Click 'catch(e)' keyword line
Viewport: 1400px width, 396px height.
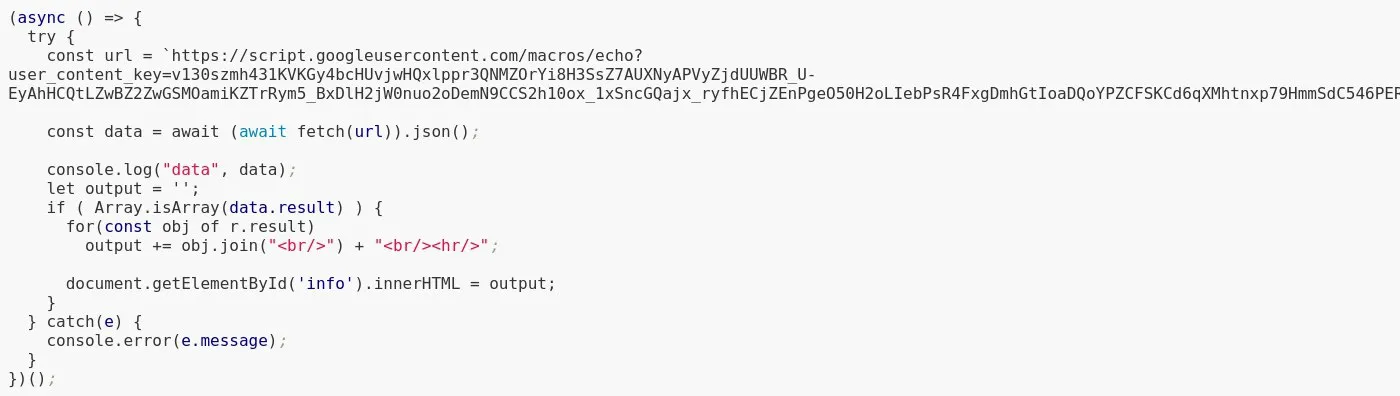click(87, 321)
